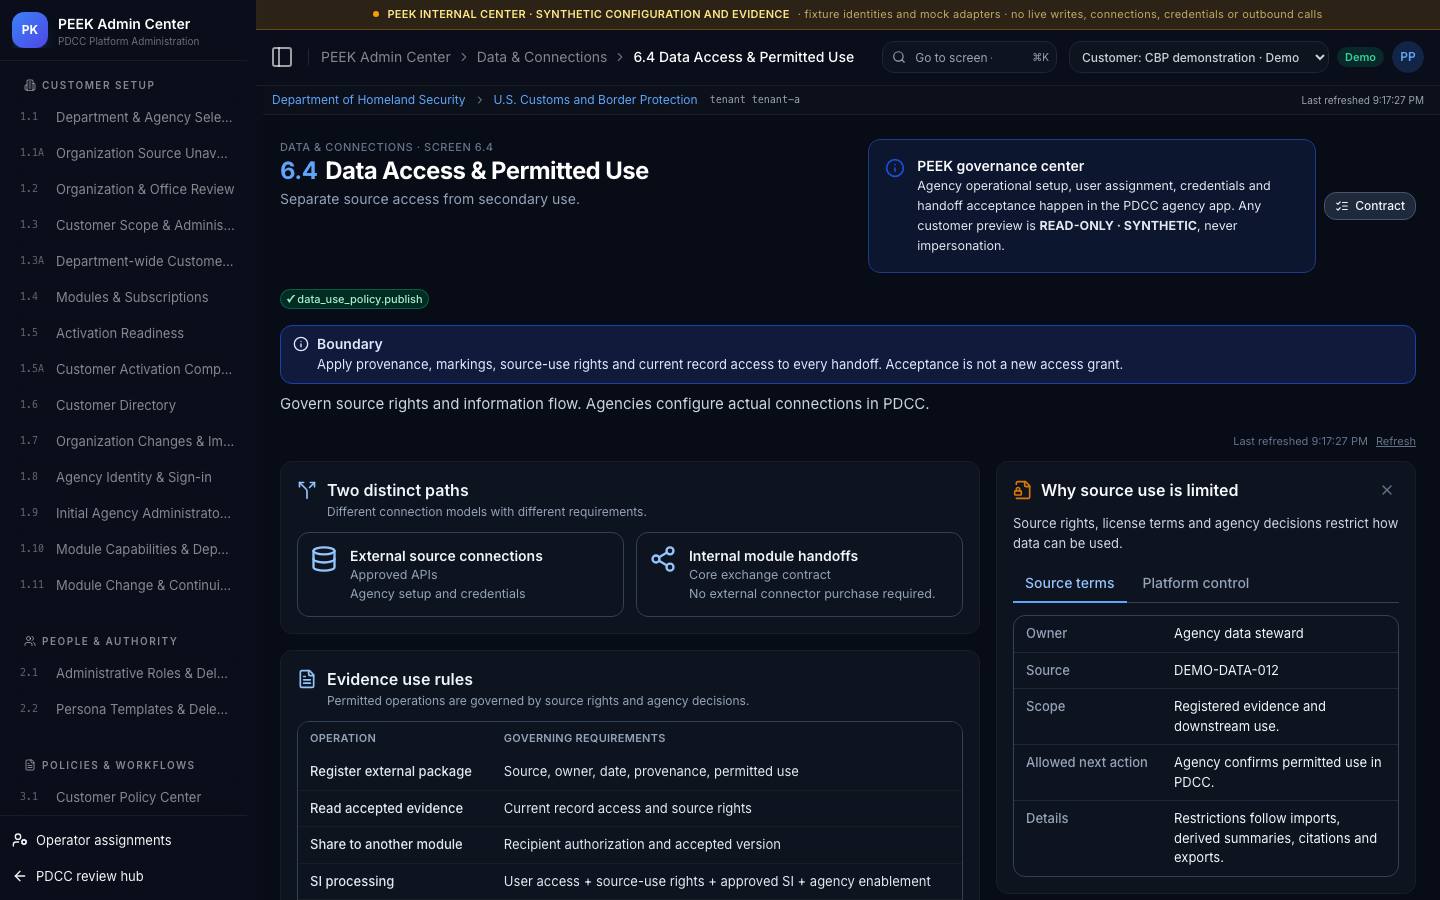Click the locked-file icon beside Why source is limited
1440x900 pixels.
(1022, 490)
